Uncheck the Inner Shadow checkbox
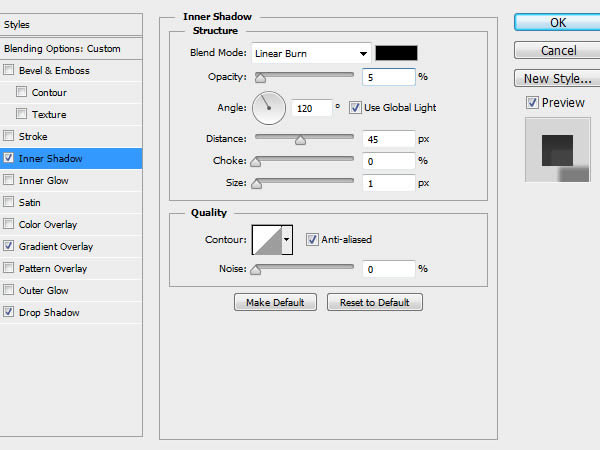The height and width of the screenshot is (450, 600). 8,158
